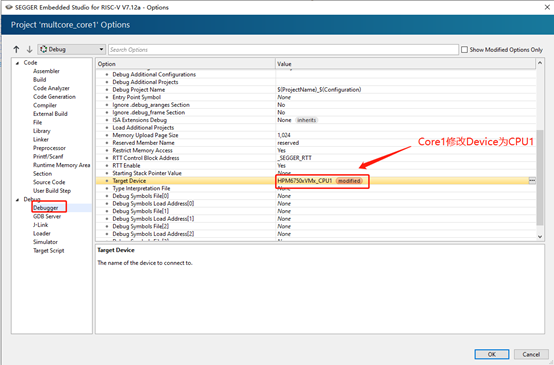The height and width of the screenshot is (365, 554).
Task: Select Debug Symbols Load Address[0] option
Action: click(153, 204)
